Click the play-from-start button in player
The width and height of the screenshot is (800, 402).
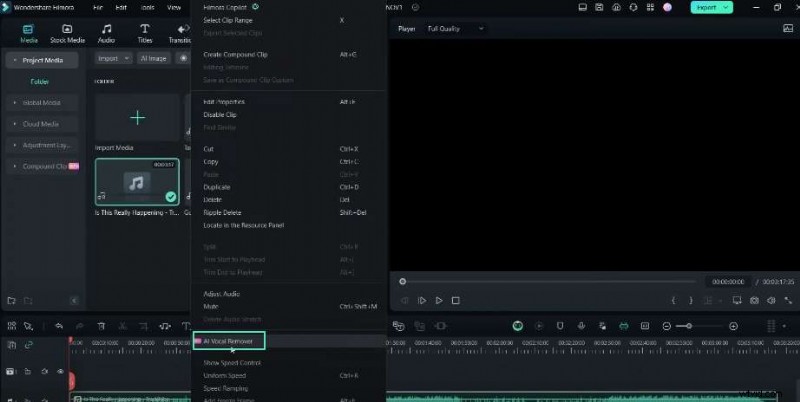click(422, 300)
